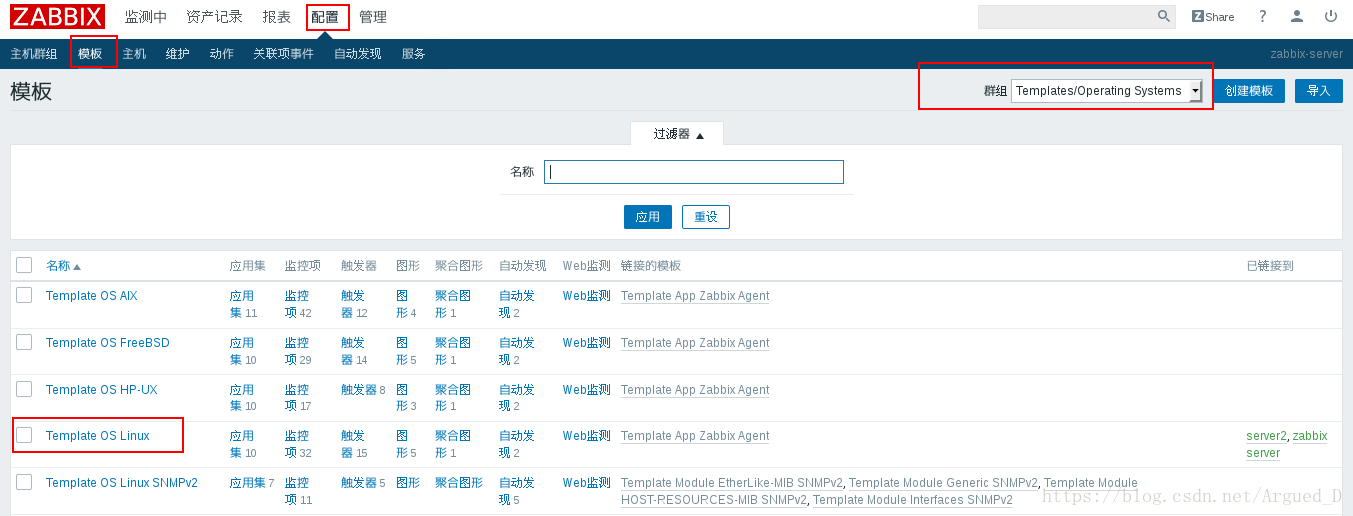Focus the top search box

coord(1065,16)
